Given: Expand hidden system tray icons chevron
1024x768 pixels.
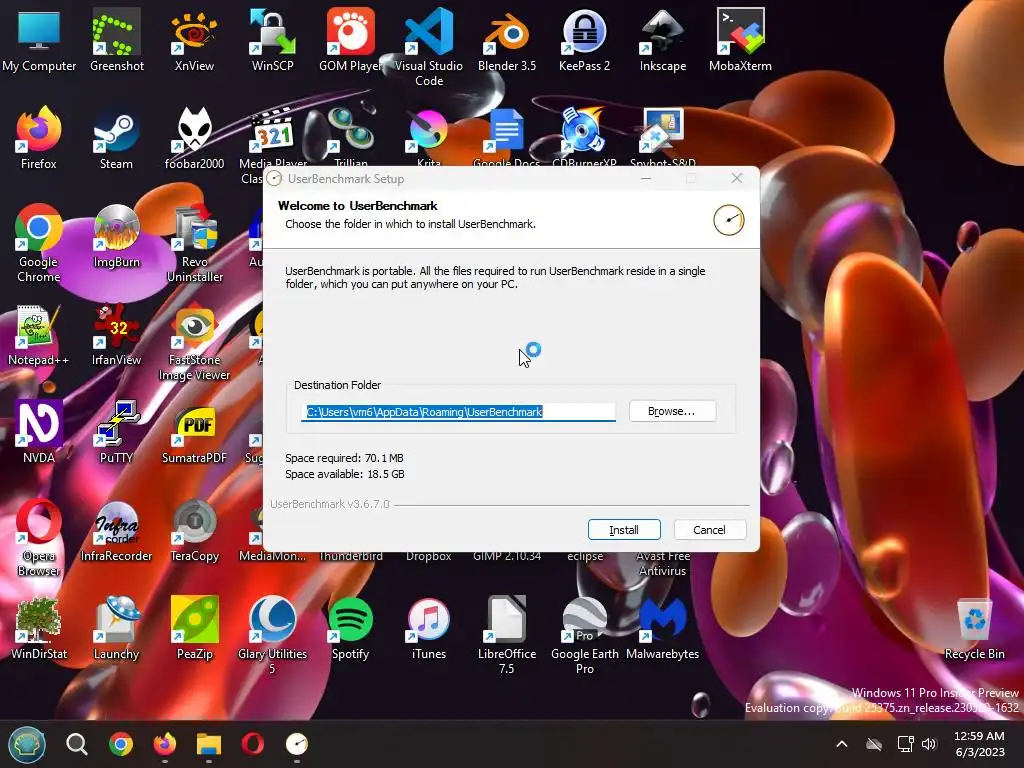Looking at the screenshot, I should coord(842,744).
